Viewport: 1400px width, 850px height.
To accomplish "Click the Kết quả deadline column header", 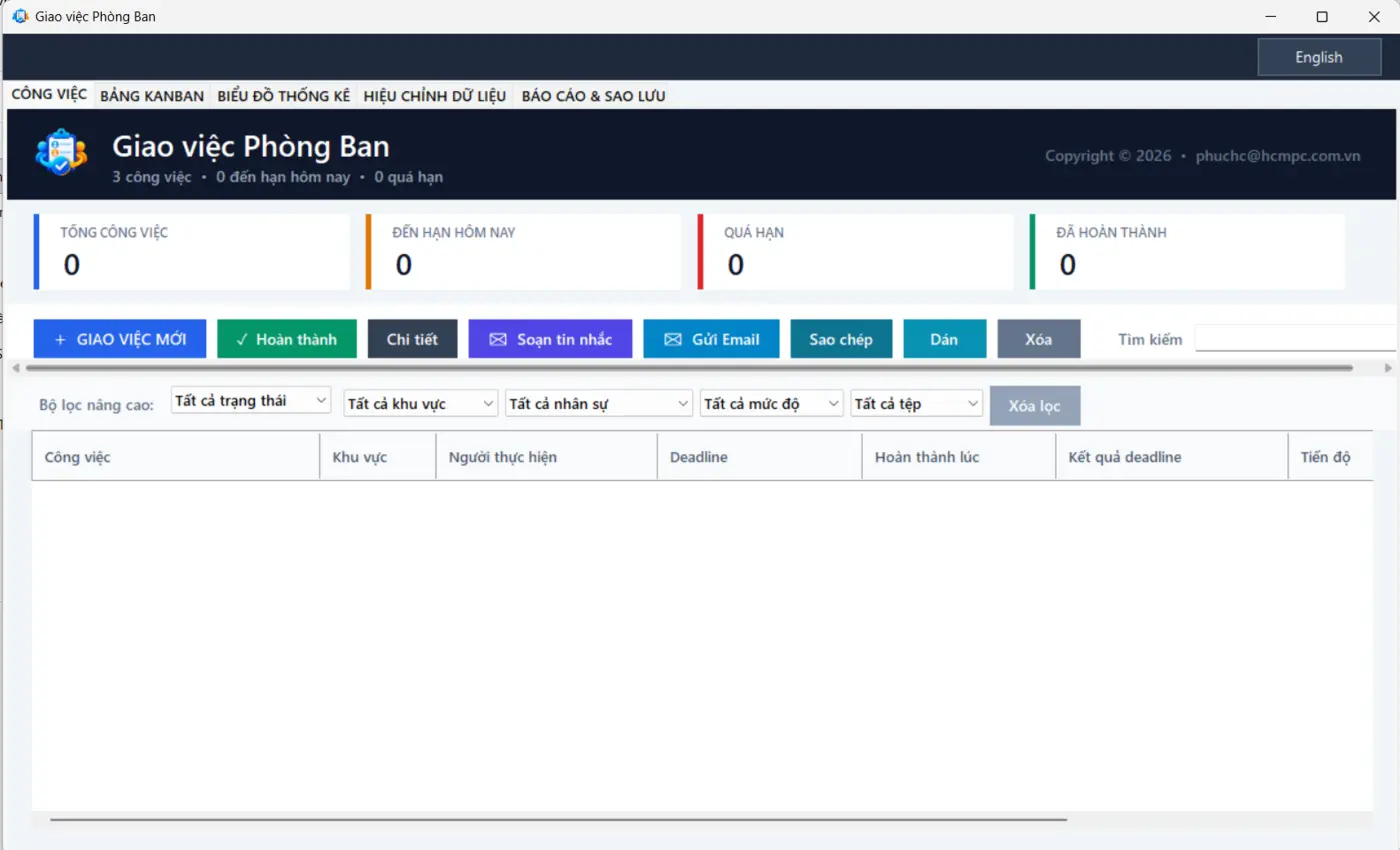I will (x=1172, y=457).
